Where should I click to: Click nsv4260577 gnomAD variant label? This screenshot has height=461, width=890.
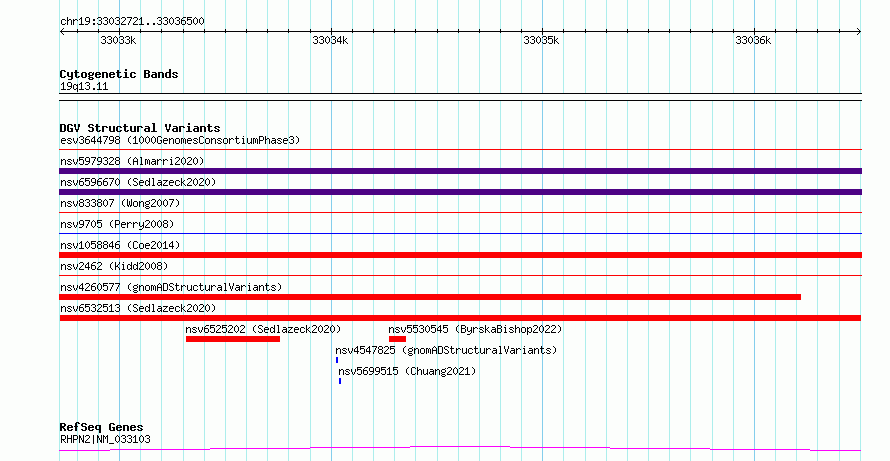[x=171, y=287]
